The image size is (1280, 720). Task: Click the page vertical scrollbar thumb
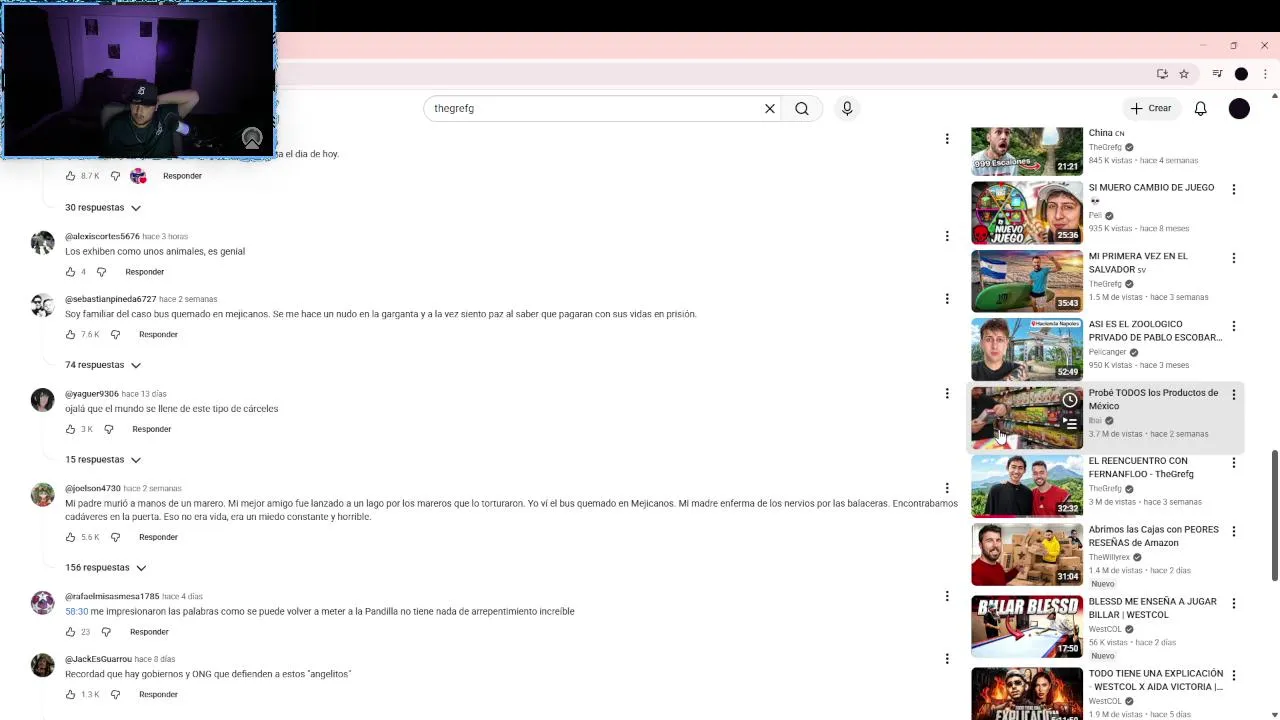coord(1274,515)
